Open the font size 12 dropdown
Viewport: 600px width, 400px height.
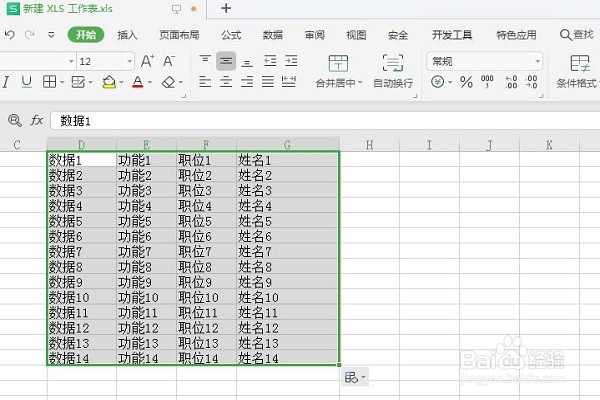130,61
